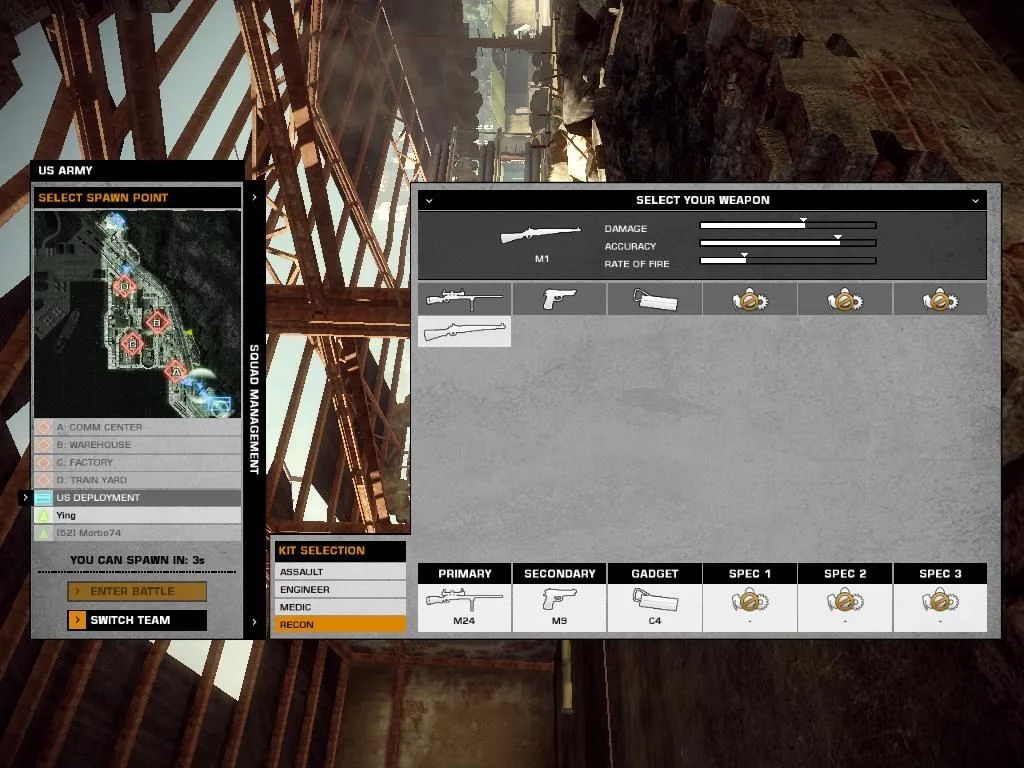Screen dimensions: 1024x768
Task: Click the Switch Team button
Action: click(137, 620)
